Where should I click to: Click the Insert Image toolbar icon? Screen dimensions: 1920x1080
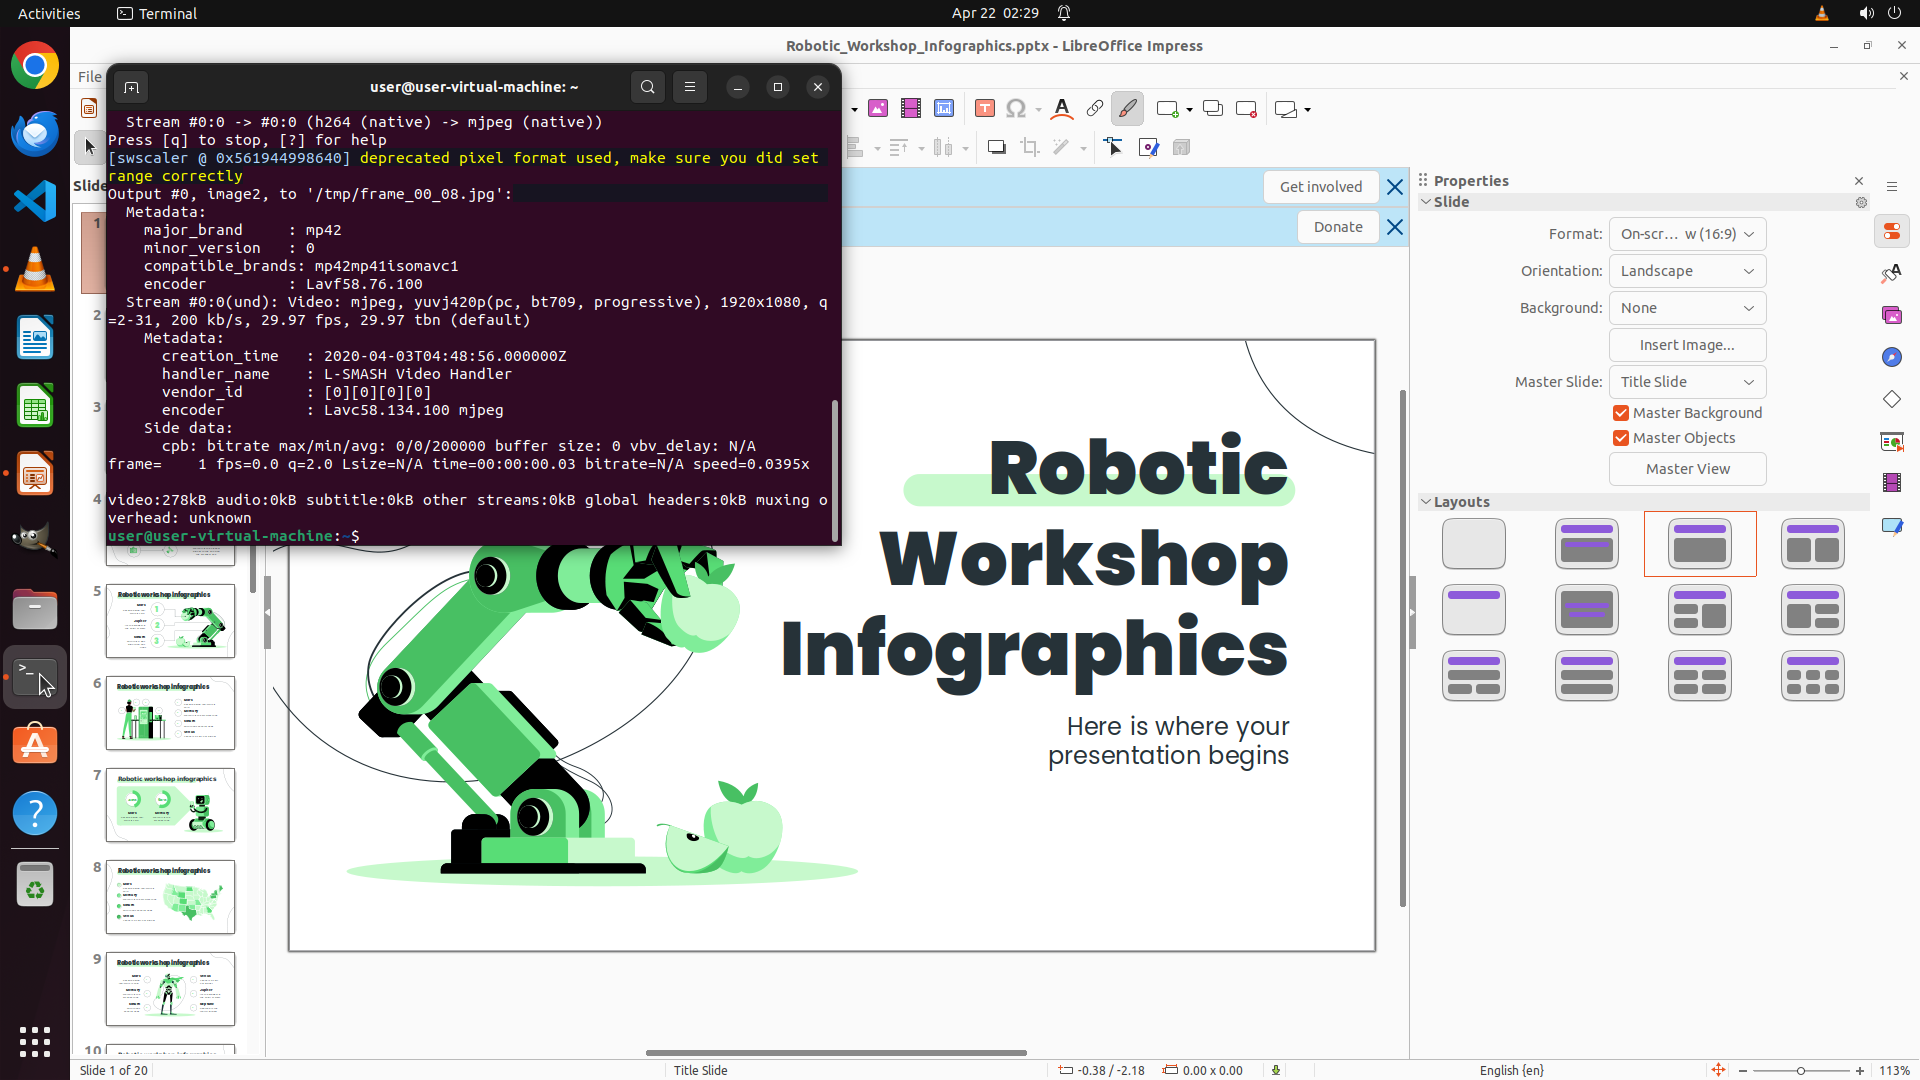coord(878,109)
